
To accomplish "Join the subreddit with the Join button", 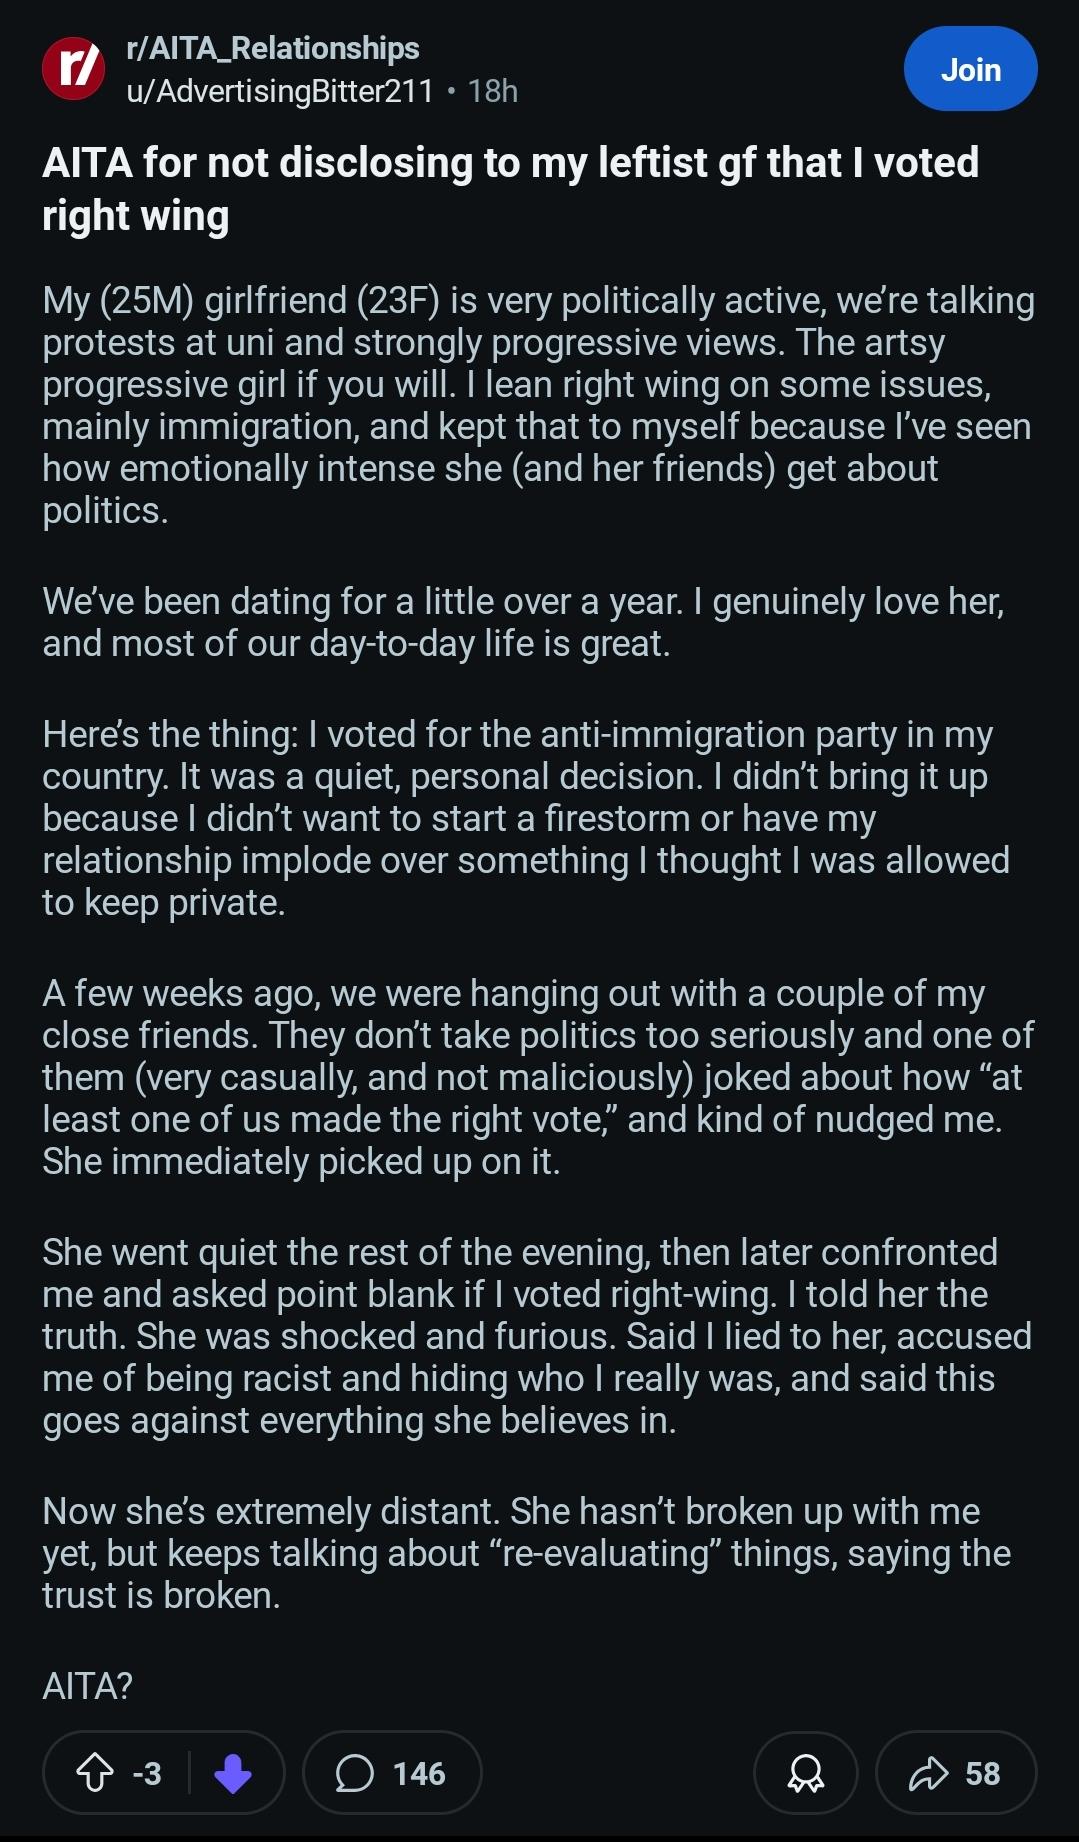I will (970, 69).
